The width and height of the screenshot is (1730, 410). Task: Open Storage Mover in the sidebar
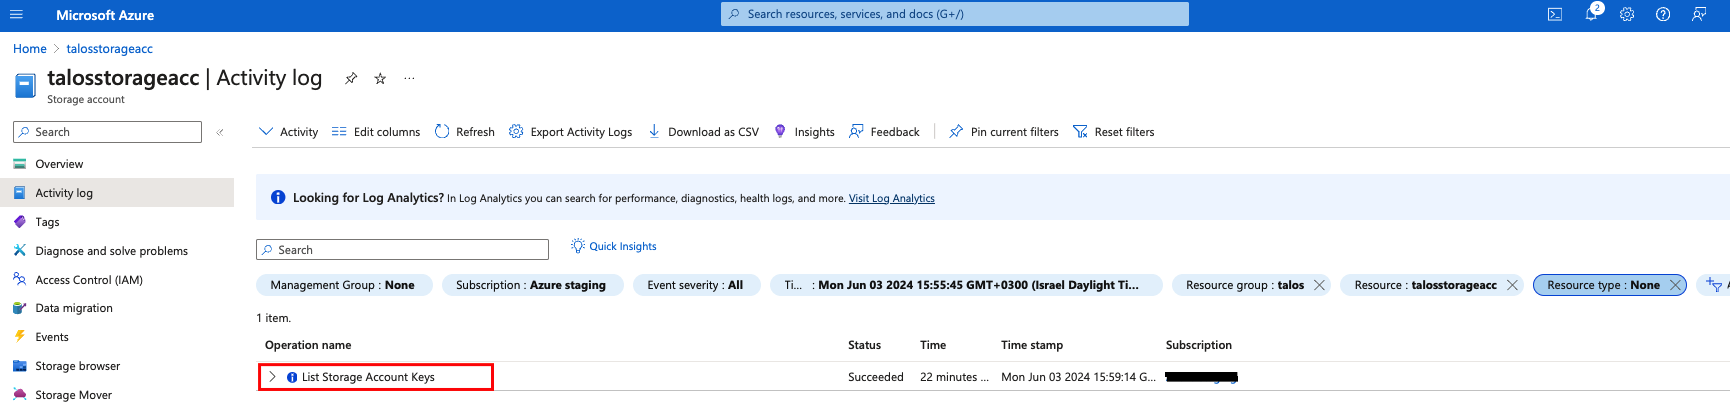[x=117, y=395]
